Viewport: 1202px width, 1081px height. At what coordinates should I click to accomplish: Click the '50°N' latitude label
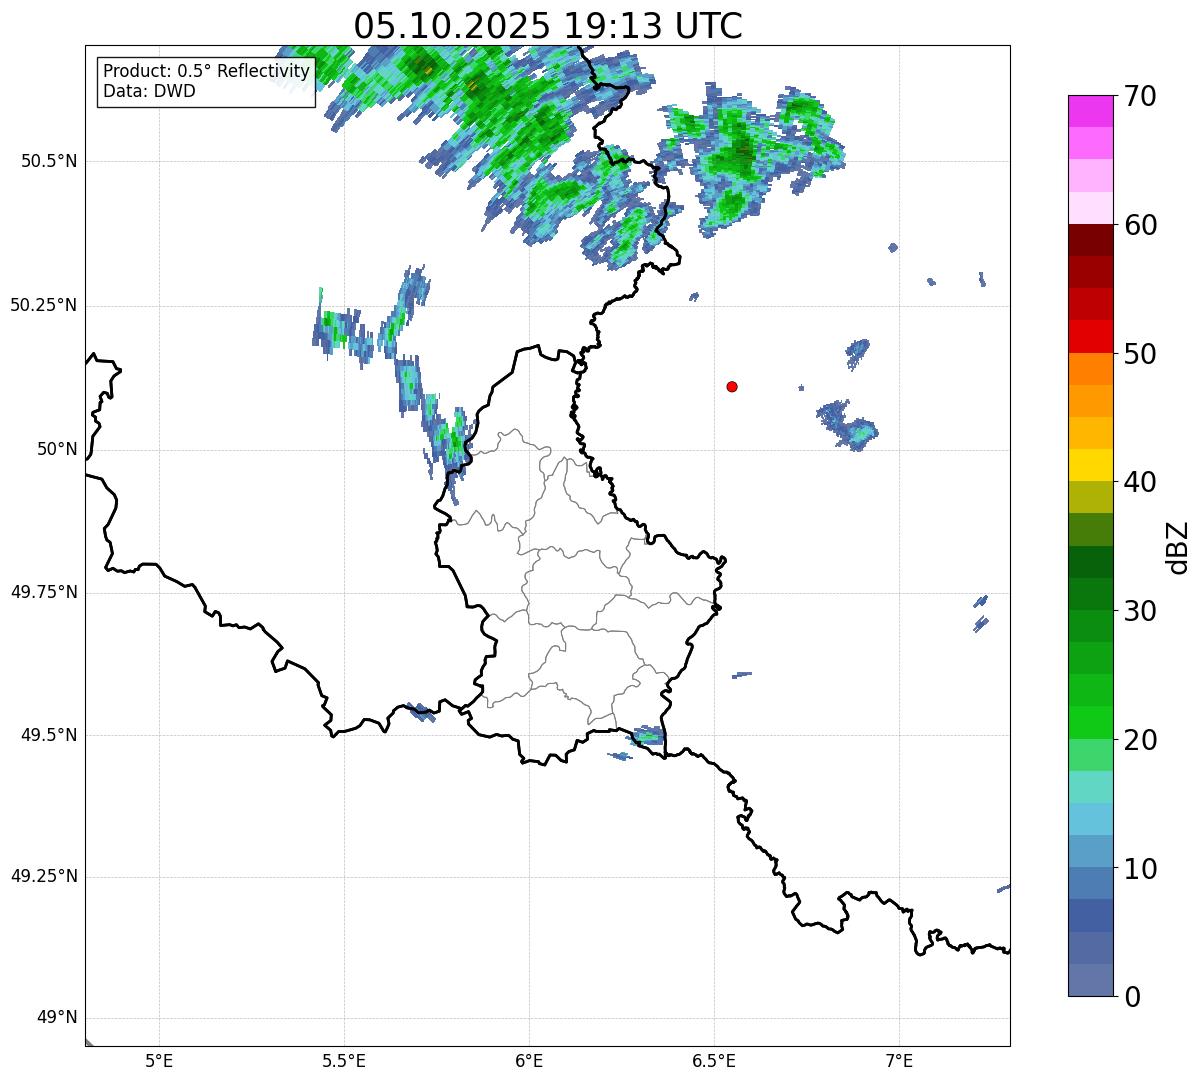(x=57, y=449)
